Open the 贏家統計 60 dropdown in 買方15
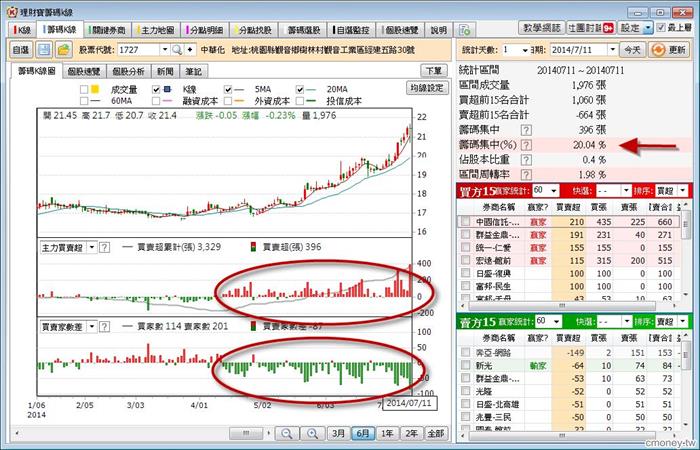 (x=554, y=191)
